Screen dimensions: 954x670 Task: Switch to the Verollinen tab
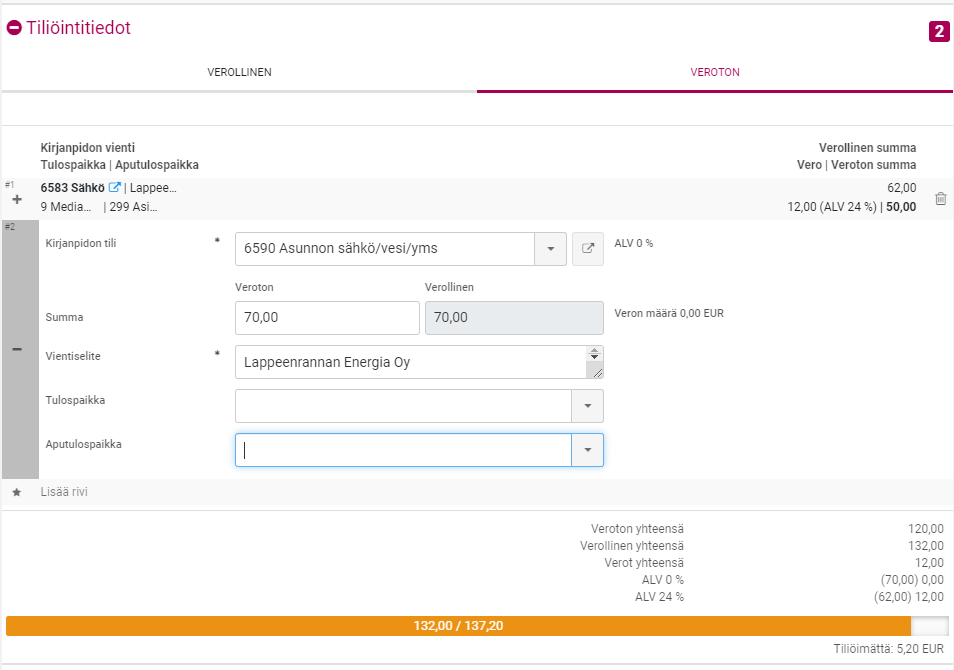(x=239, y=73)
